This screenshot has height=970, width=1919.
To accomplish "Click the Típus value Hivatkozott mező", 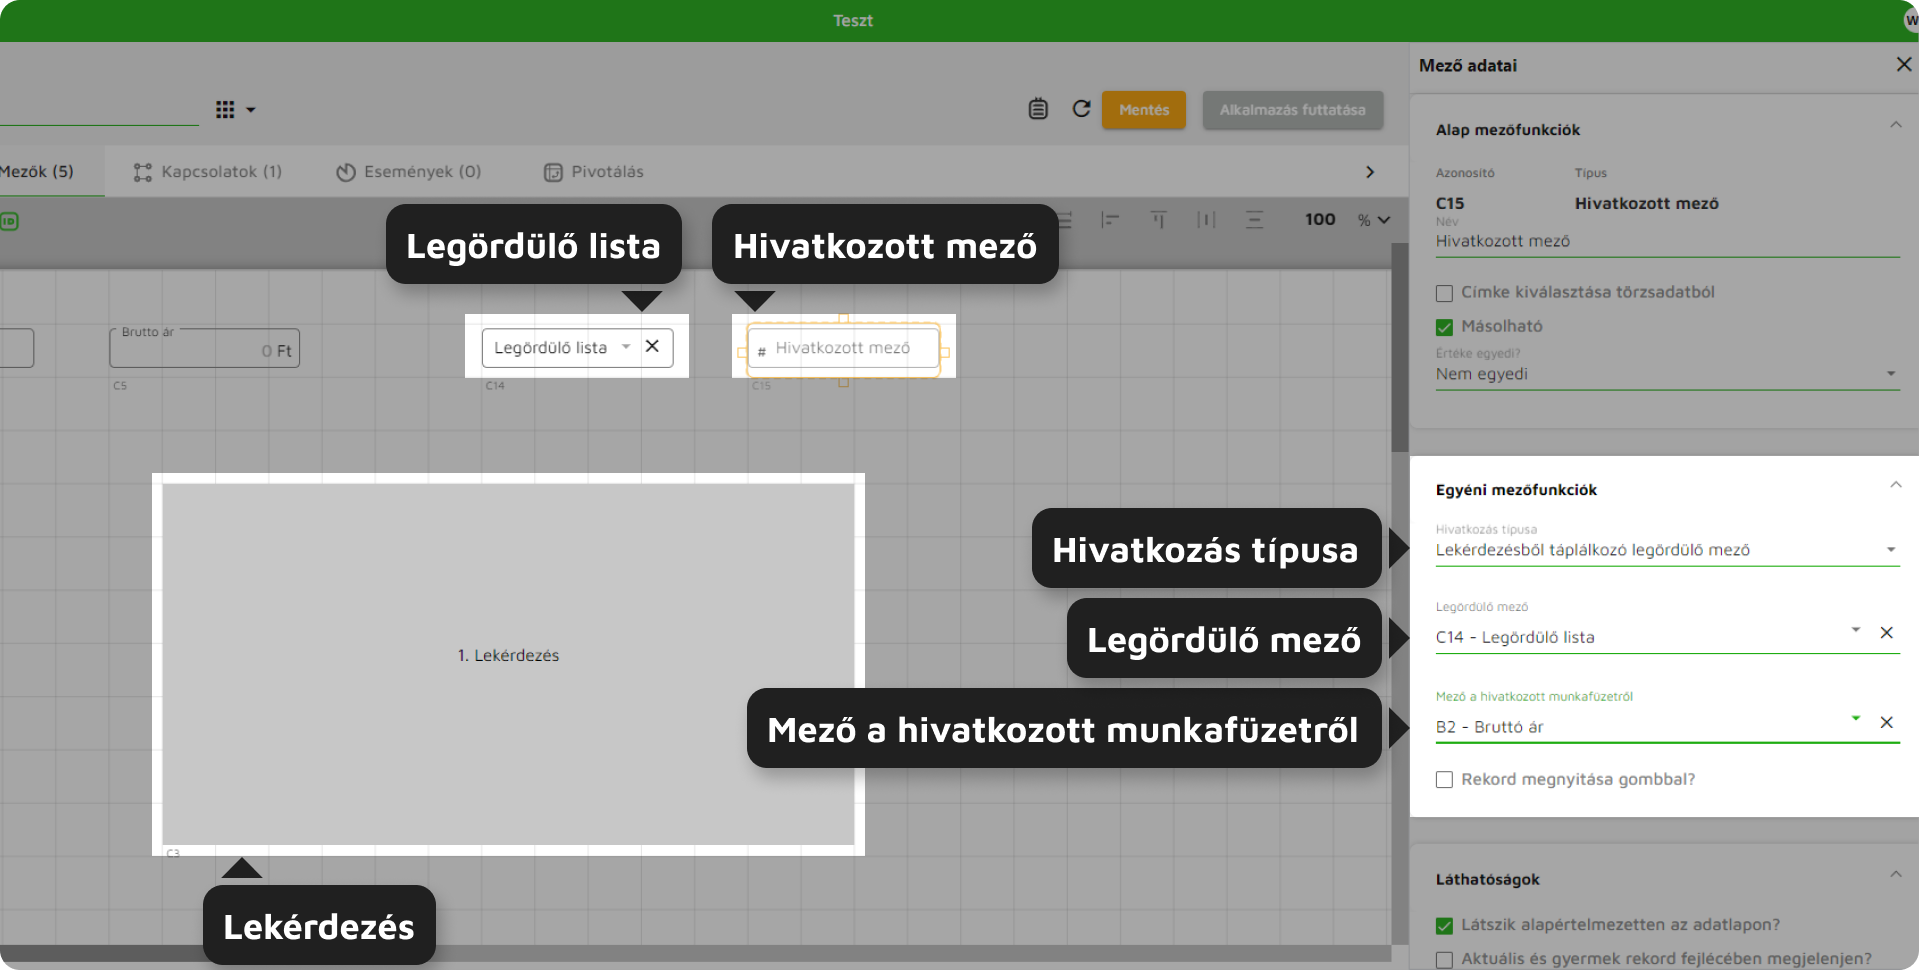I will click(x=1646, y=203).
